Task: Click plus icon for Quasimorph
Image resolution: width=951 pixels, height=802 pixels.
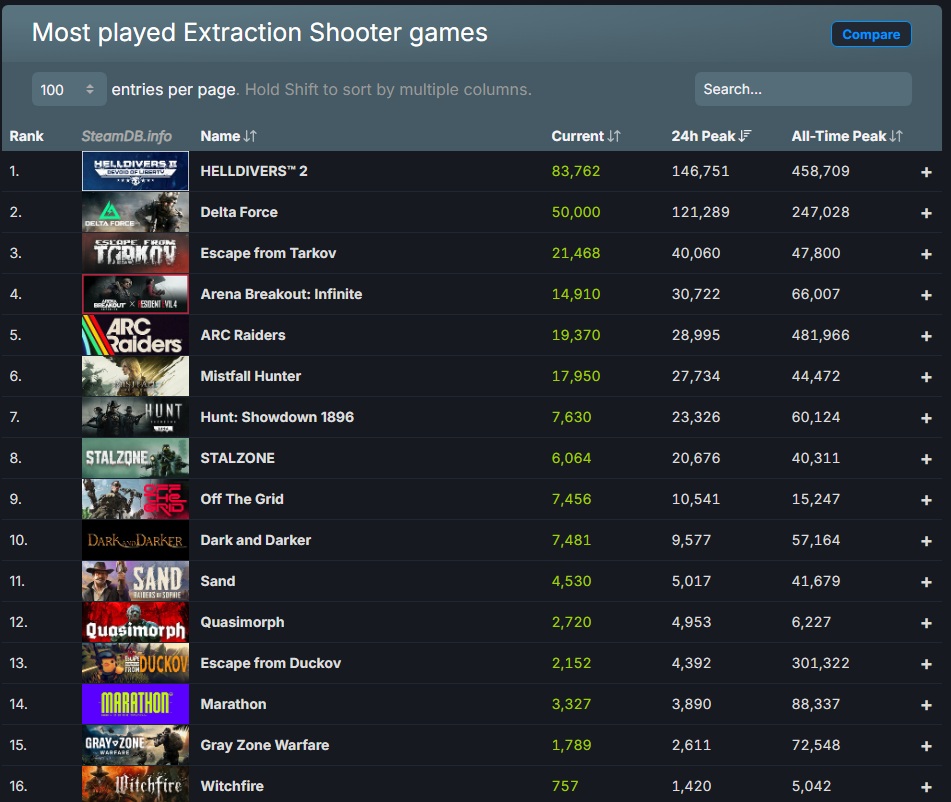Action: coord(926,623)
